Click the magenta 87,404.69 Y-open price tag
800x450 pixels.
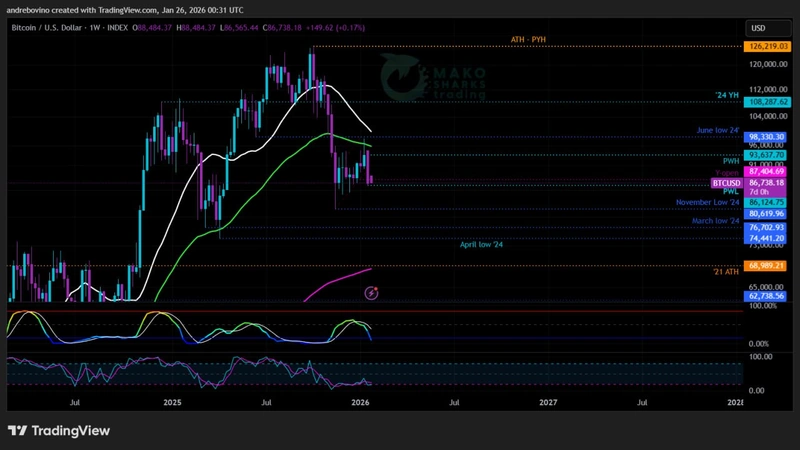click(767, 172)
